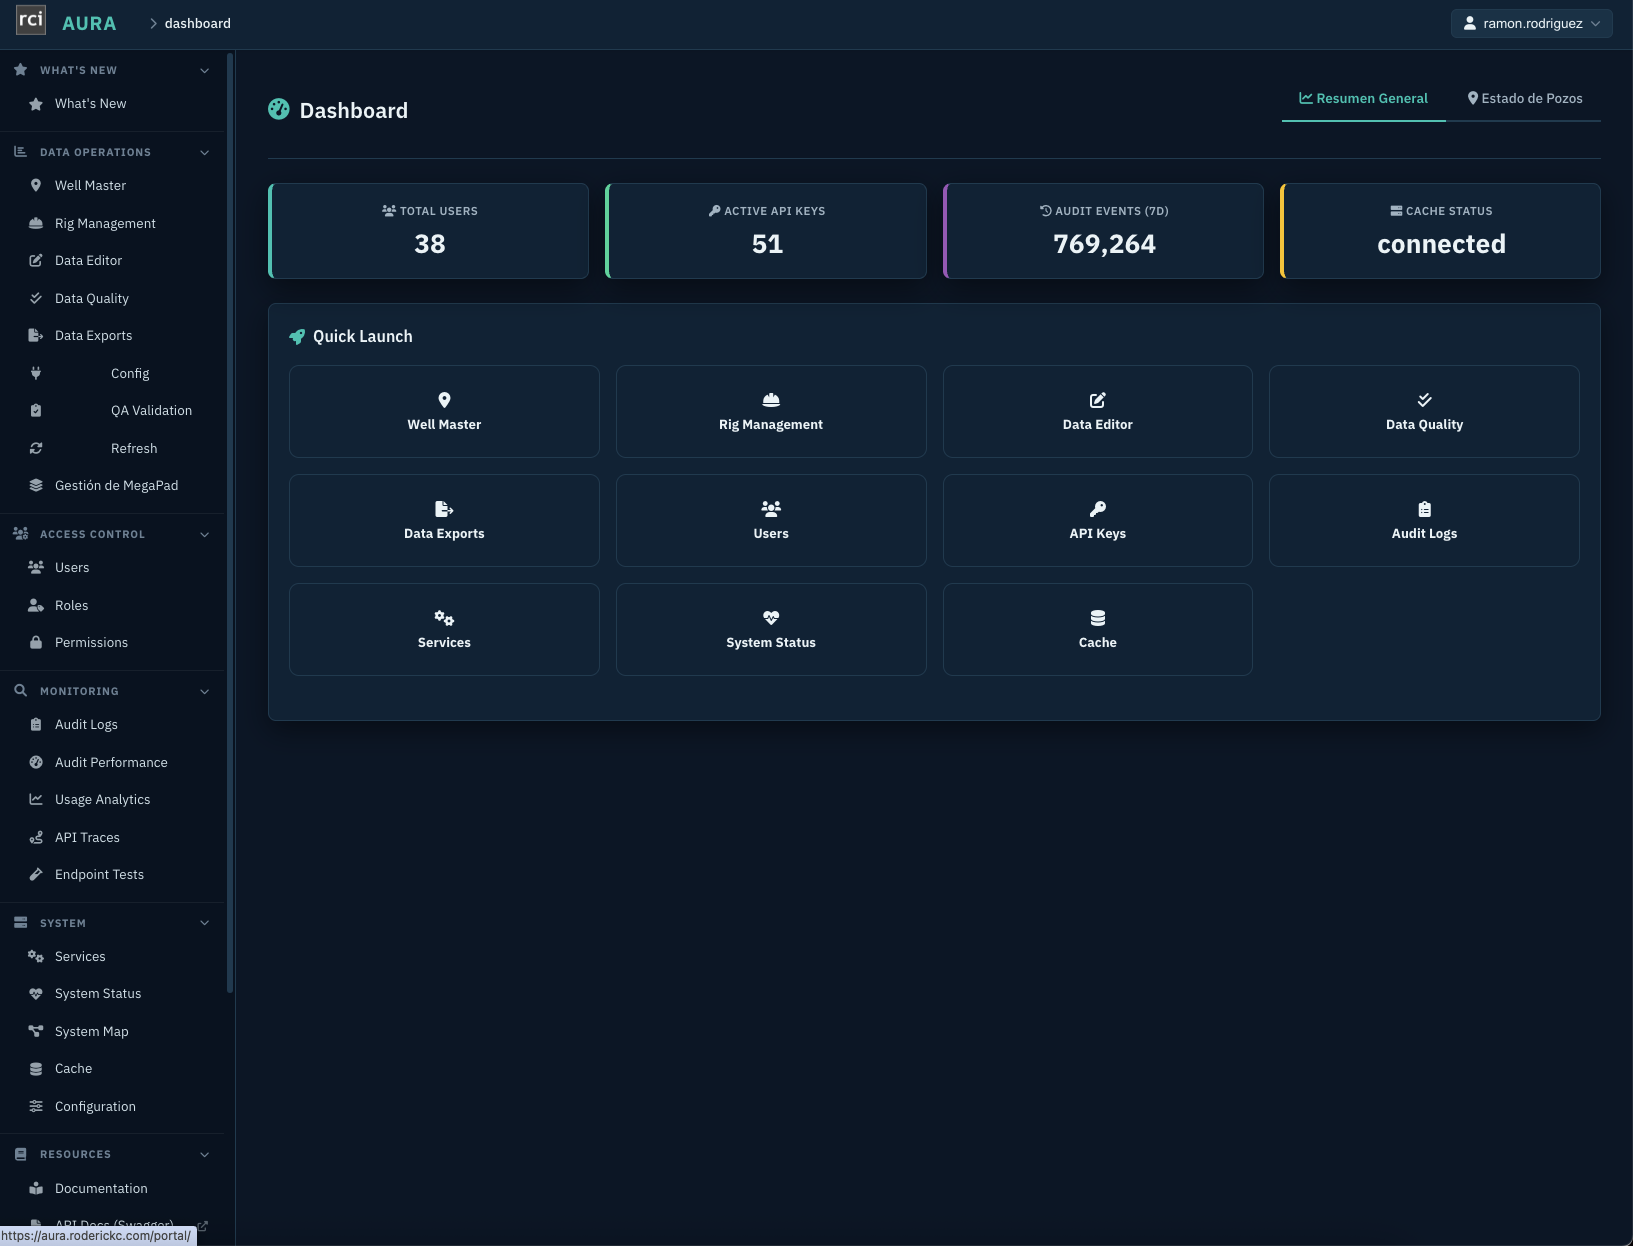Click the dashboard breadcrumb text
The width and height of the screenshot is (1633, 1246).
198,23
